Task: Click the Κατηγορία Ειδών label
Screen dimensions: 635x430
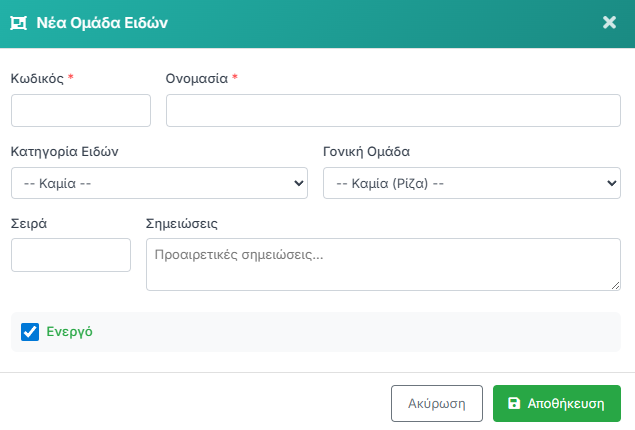Action: 65,152
